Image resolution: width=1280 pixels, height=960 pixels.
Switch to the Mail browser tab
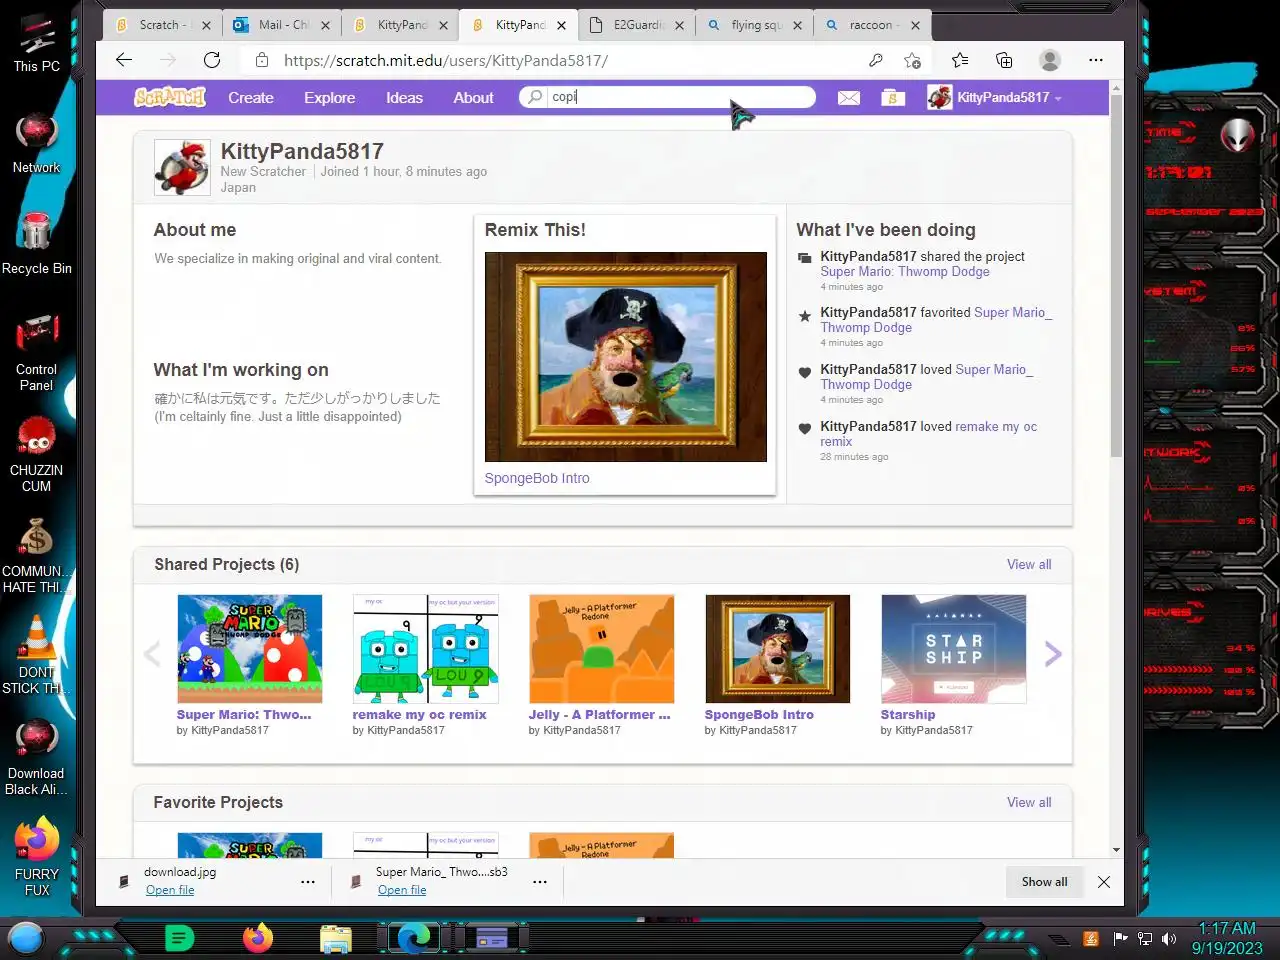point(280,25)
